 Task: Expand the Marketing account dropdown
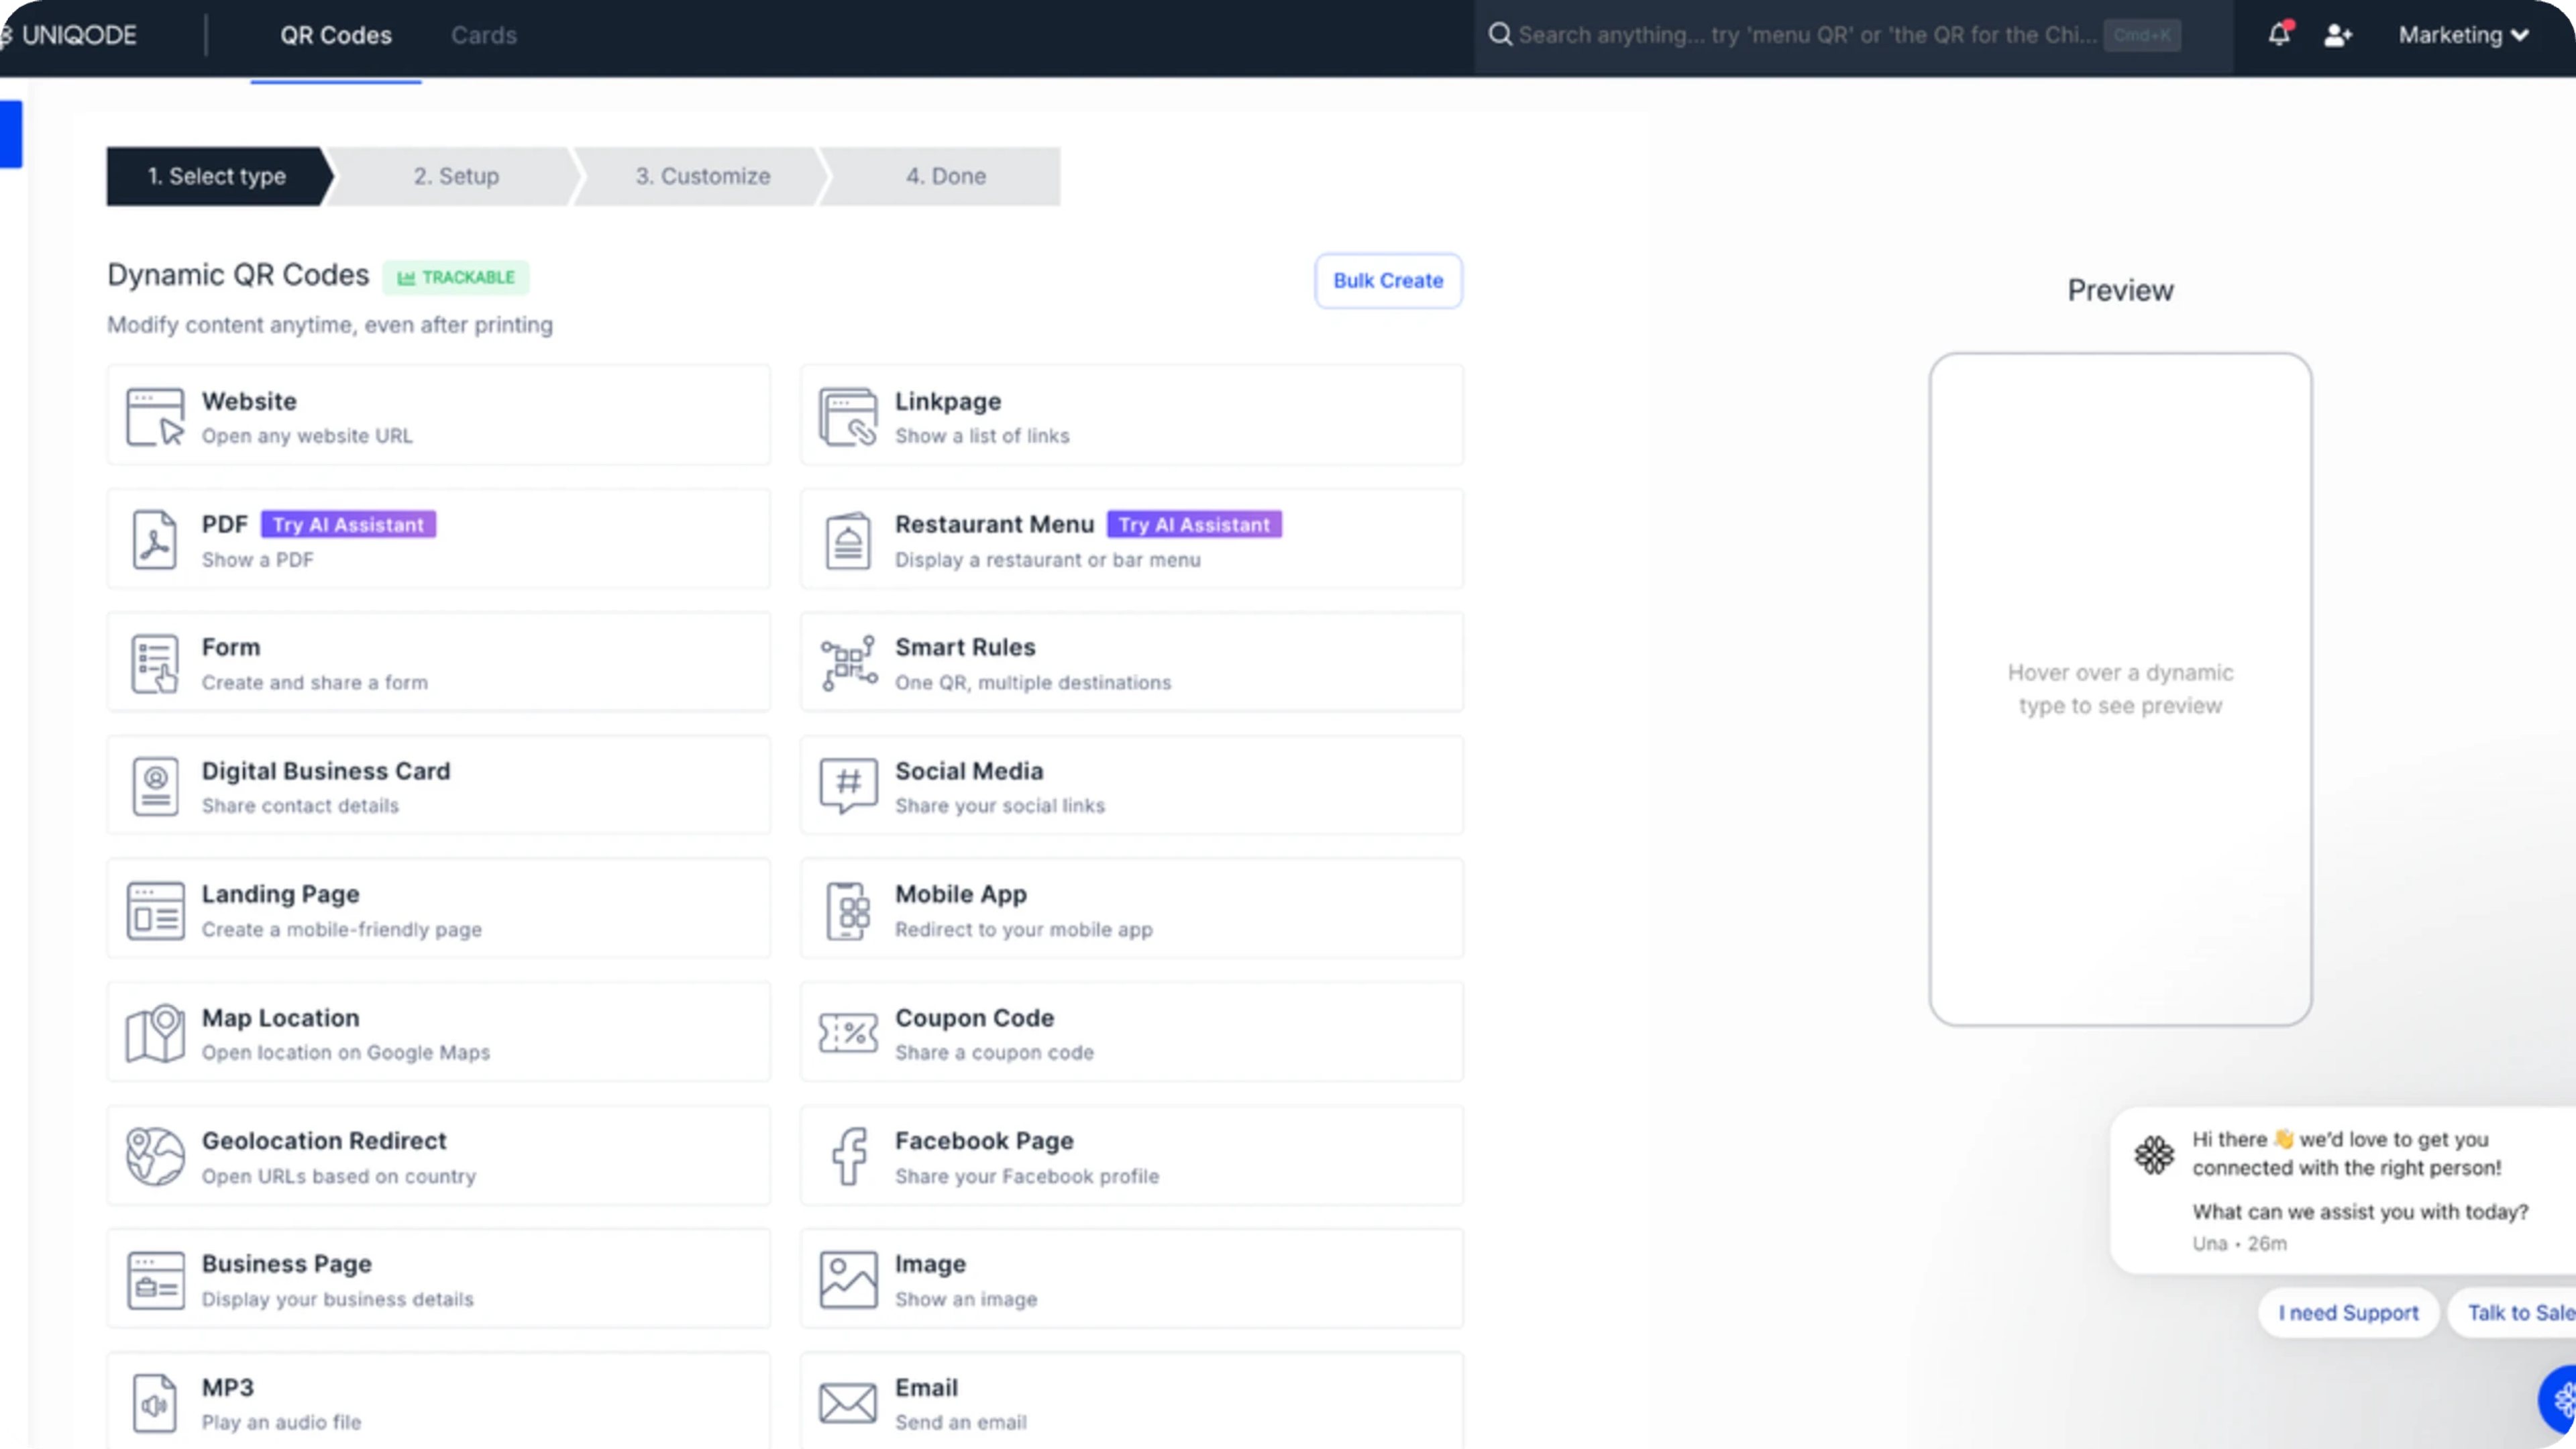point(2463,35)
